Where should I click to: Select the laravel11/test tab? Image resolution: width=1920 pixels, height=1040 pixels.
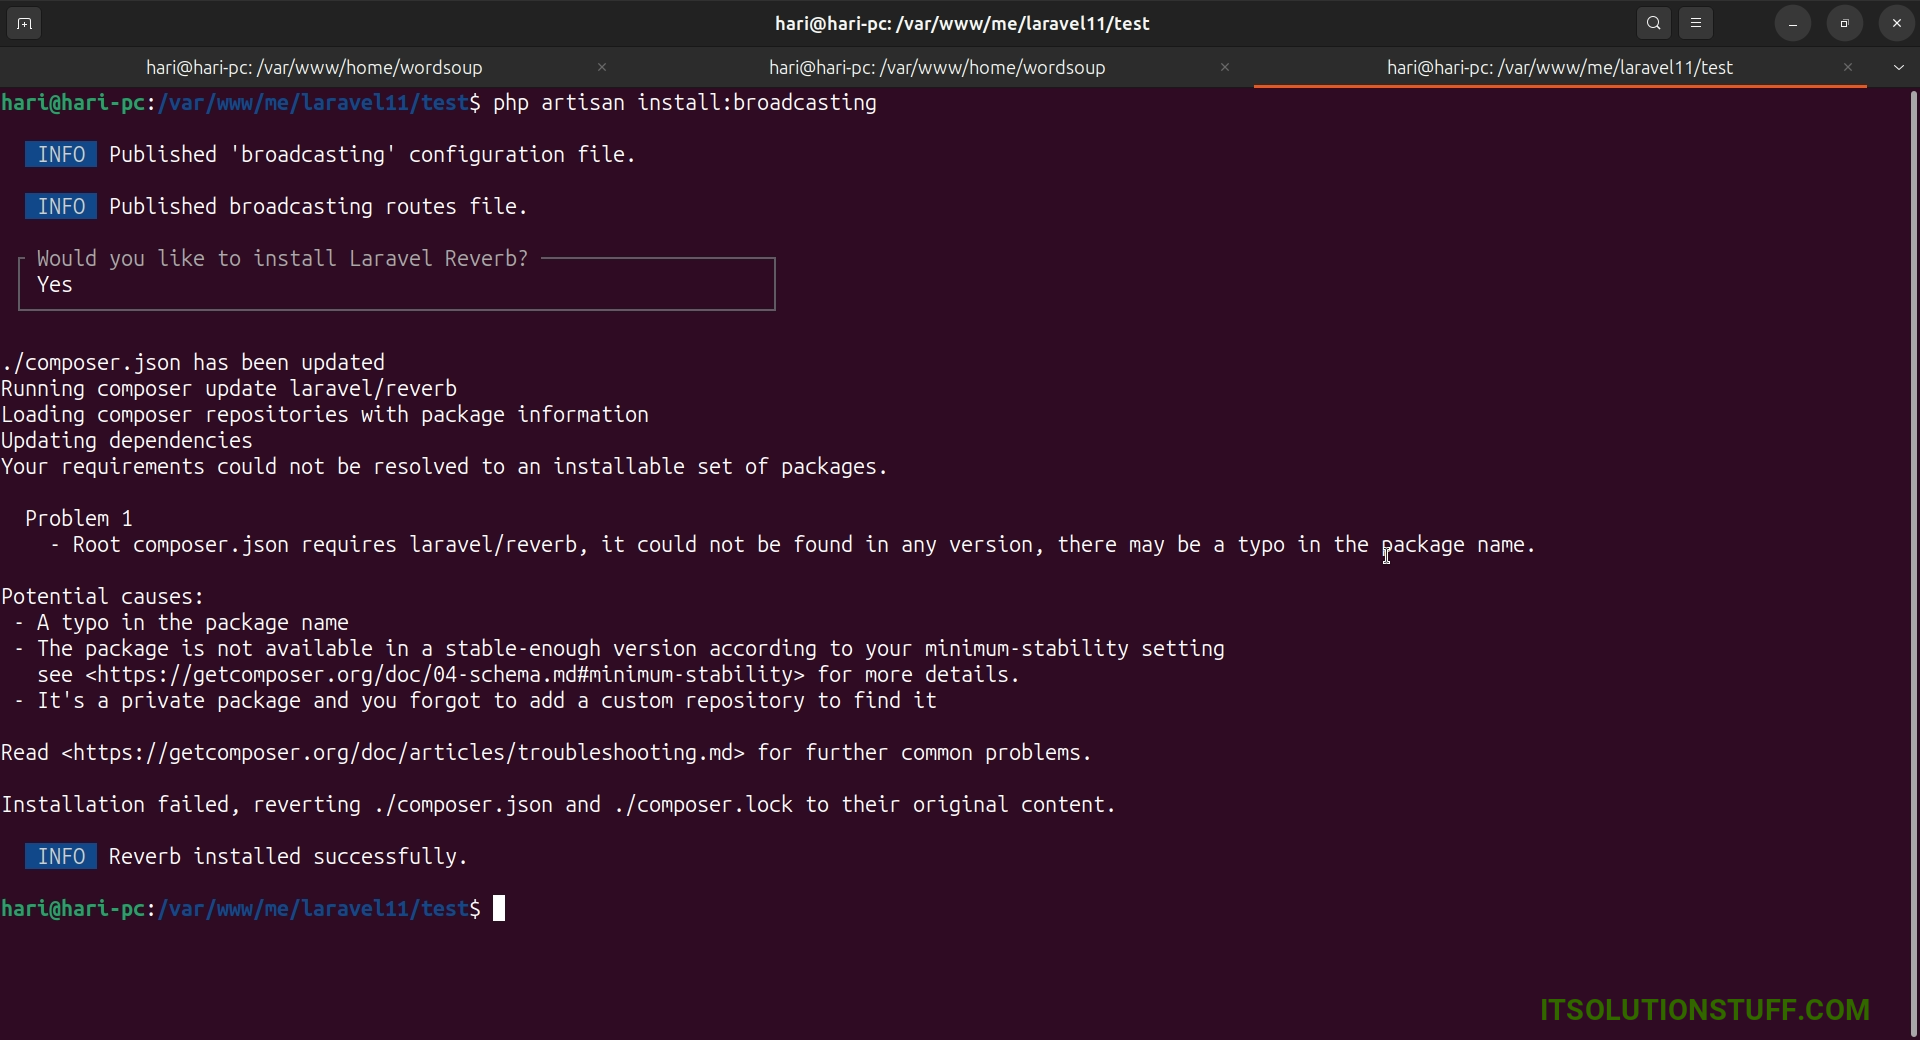1559,67
